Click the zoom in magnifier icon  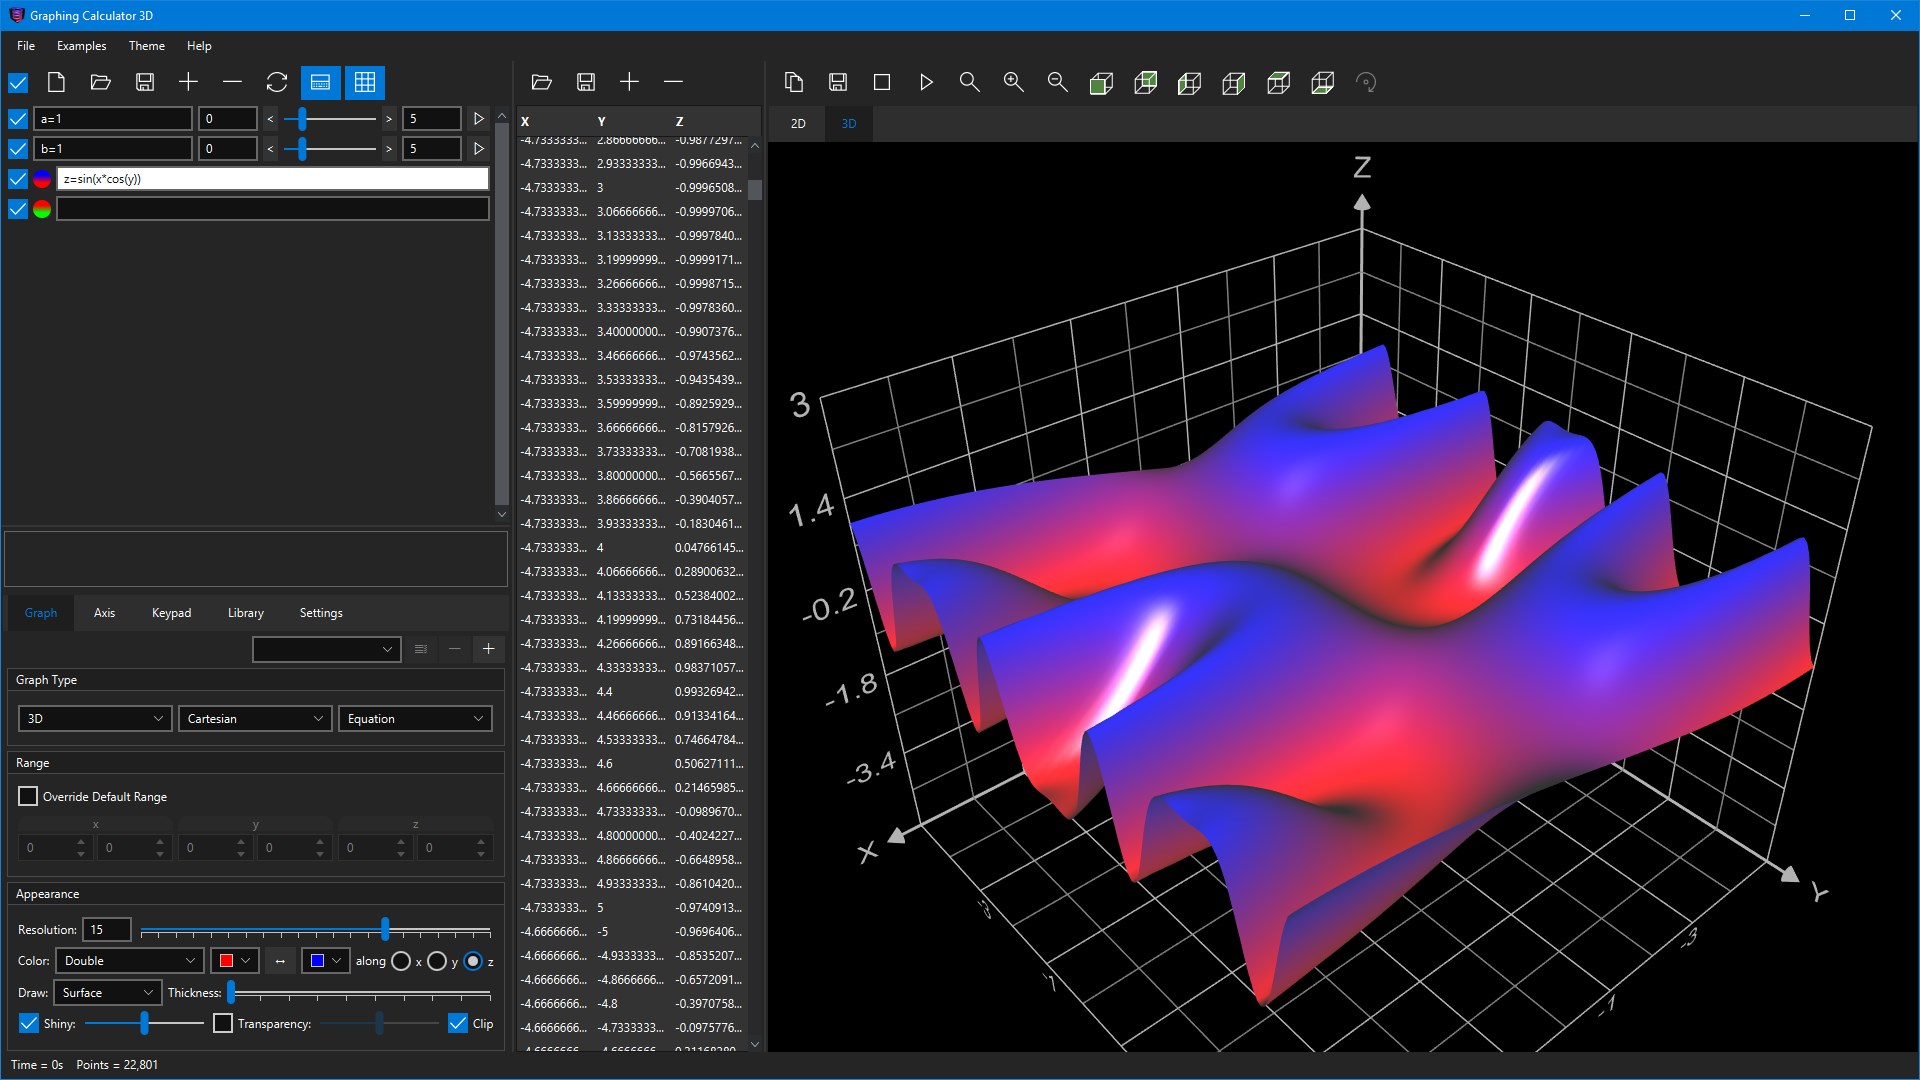[x=1013, y=82]
